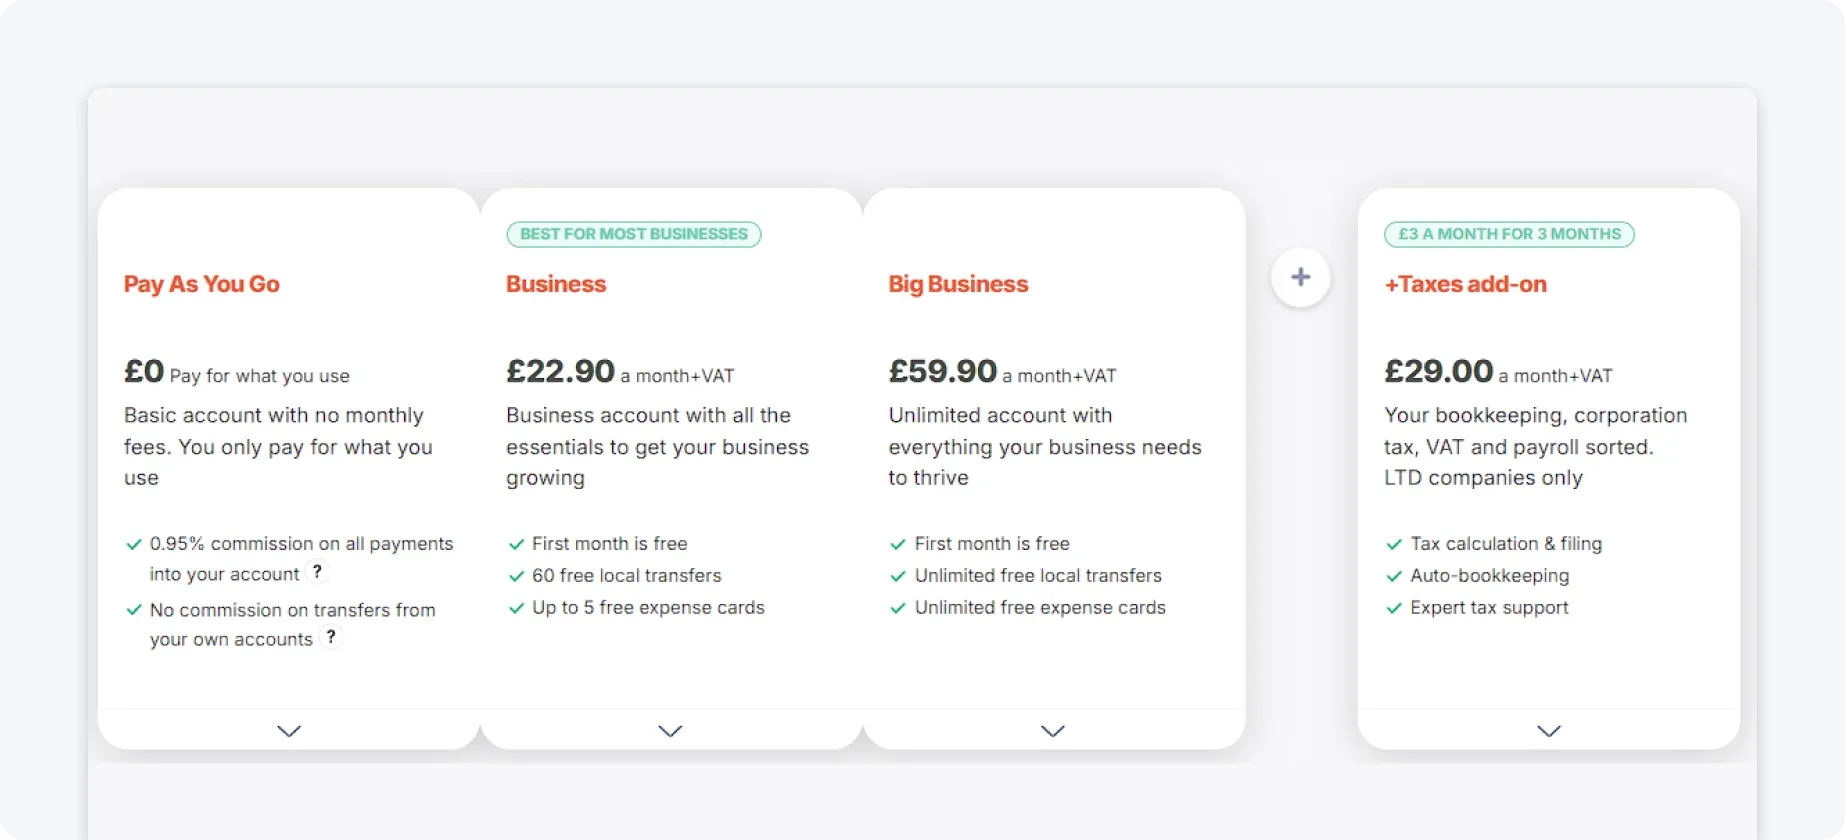The width and height of the screenshot is (1845, 840).
Task: Expand the Business plan details chevron
Action: coord(671,731)
